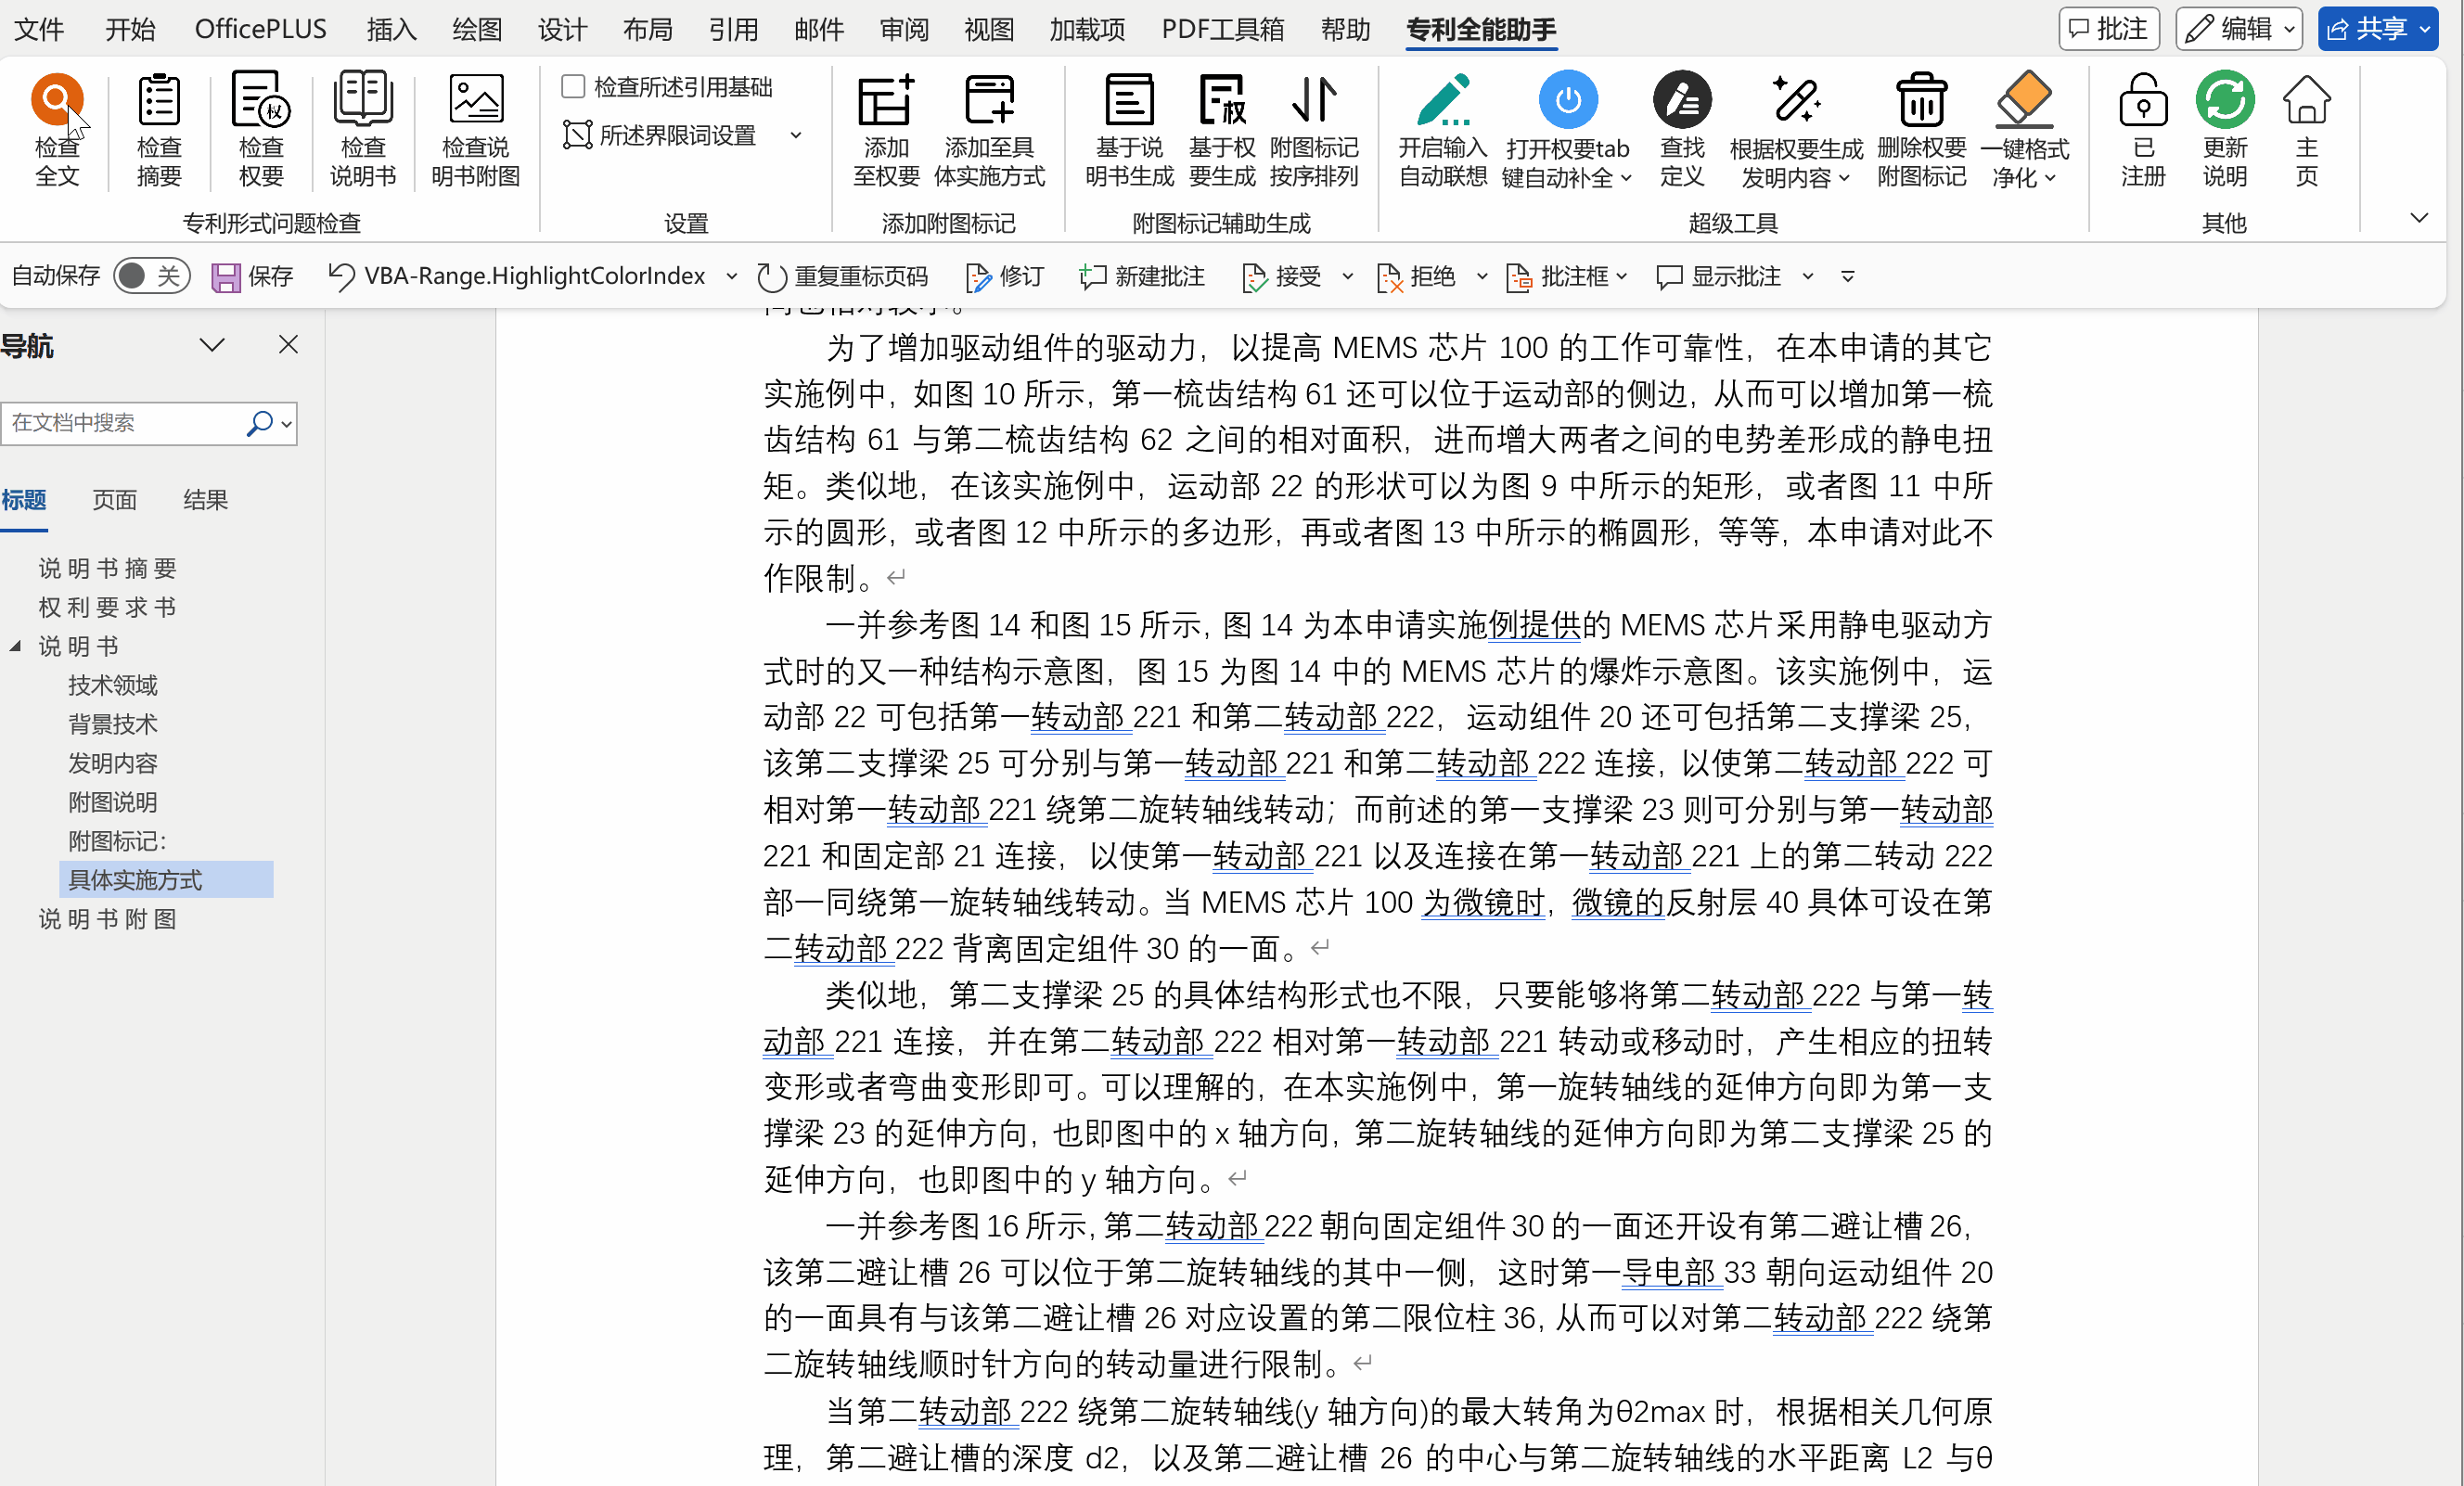Click the 检查说明书附图 picture icon
Viewport: 2464px width, 1486px height.
475,99
